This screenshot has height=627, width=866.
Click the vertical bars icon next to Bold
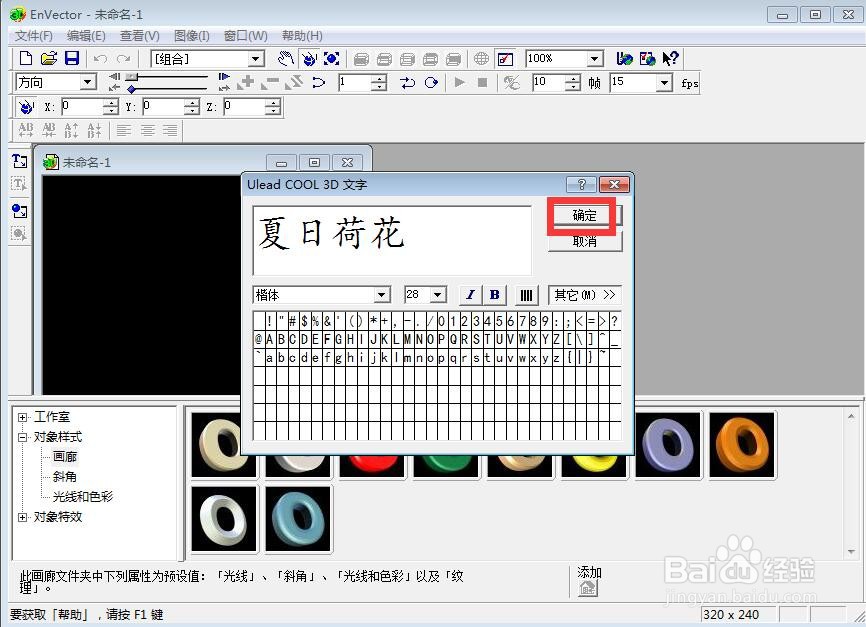point(526,295)
